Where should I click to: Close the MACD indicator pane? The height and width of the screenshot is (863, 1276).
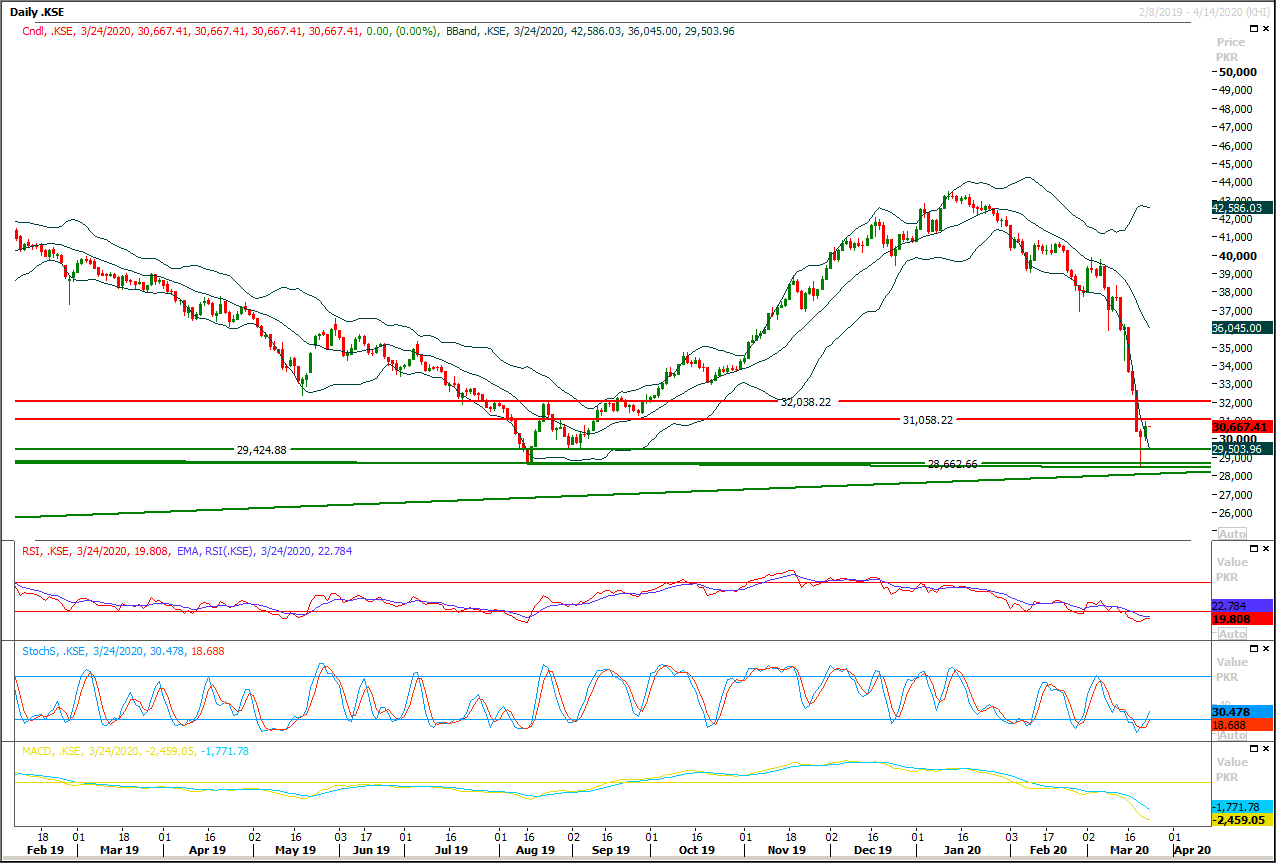(1268, 748)
